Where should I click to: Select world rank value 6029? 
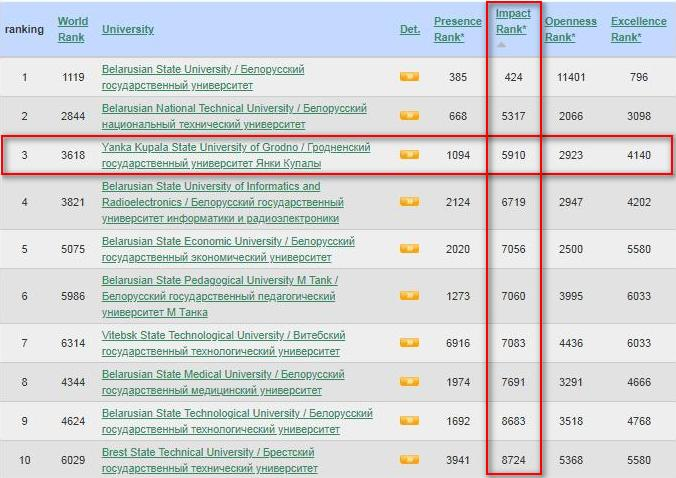tap(73, 460)
